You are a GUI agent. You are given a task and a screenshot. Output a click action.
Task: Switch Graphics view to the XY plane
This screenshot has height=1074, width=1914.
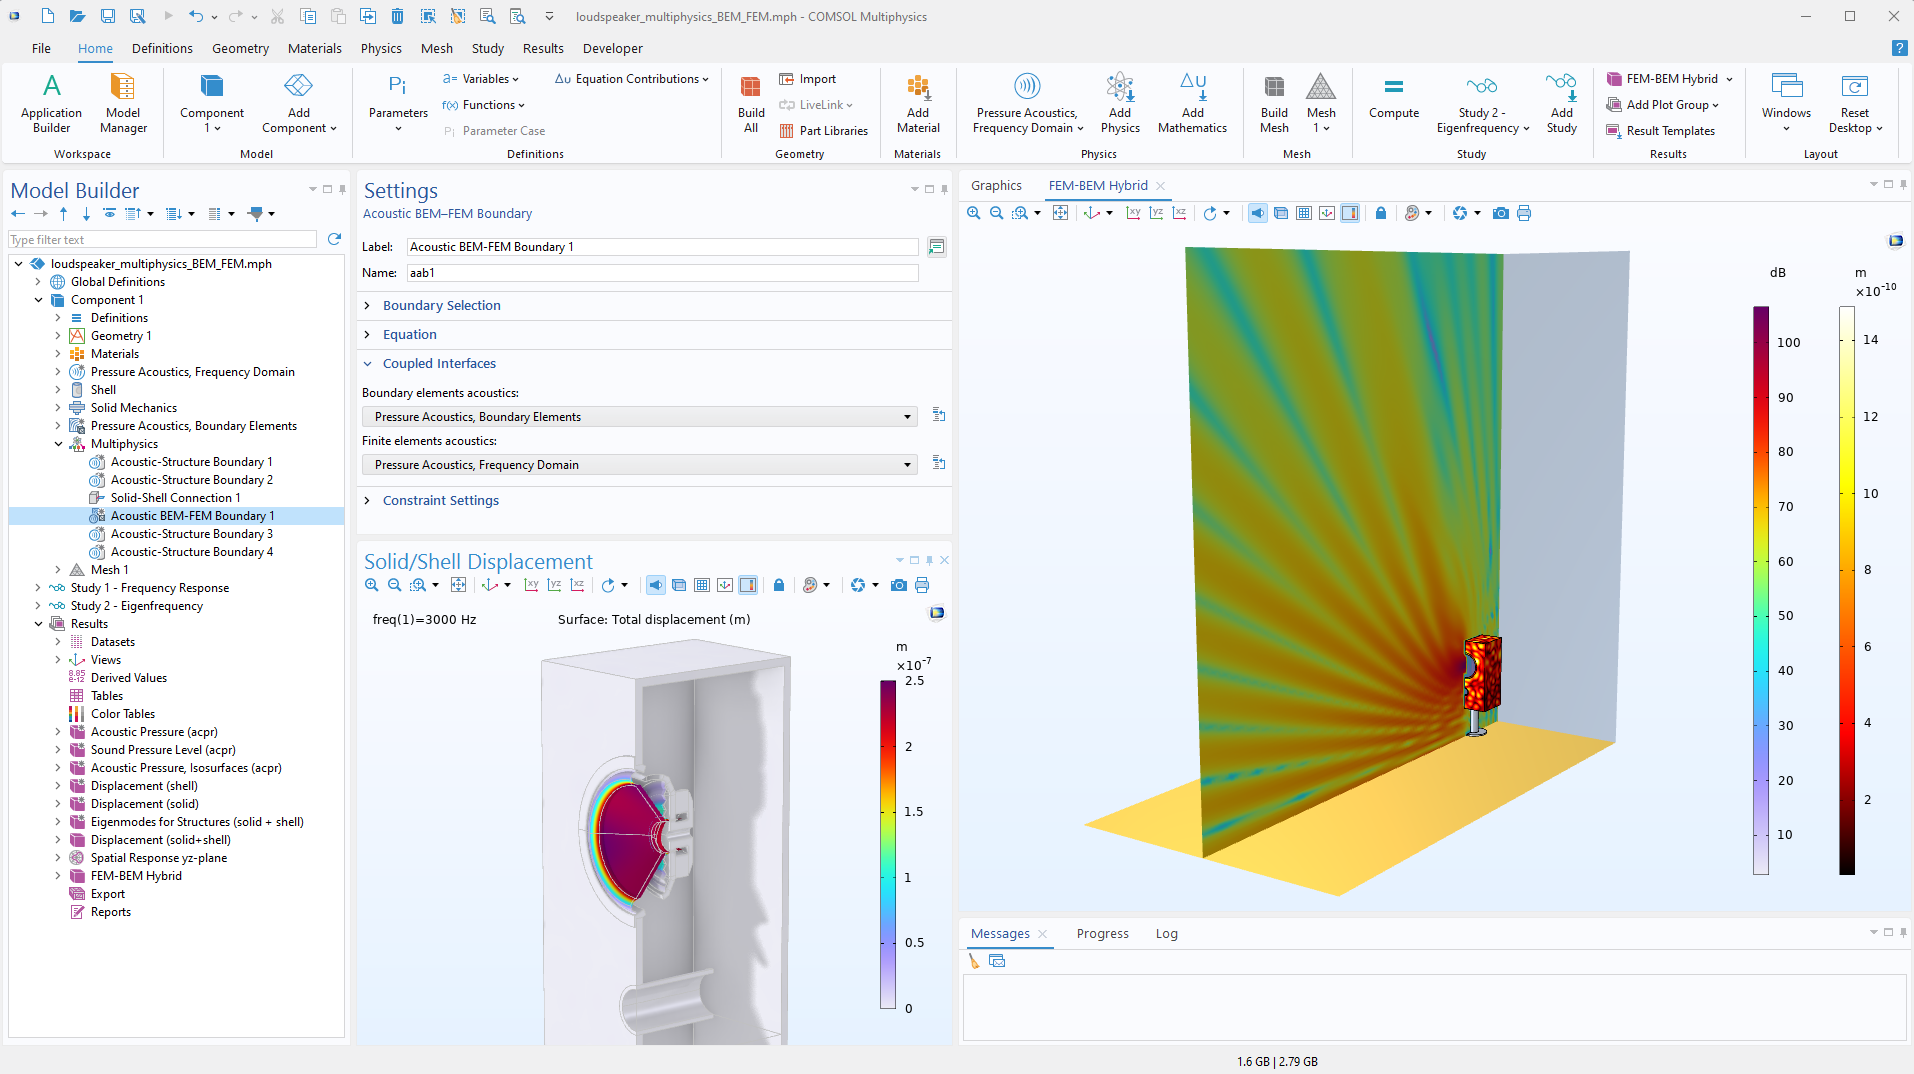click(x=1134, y=213)
